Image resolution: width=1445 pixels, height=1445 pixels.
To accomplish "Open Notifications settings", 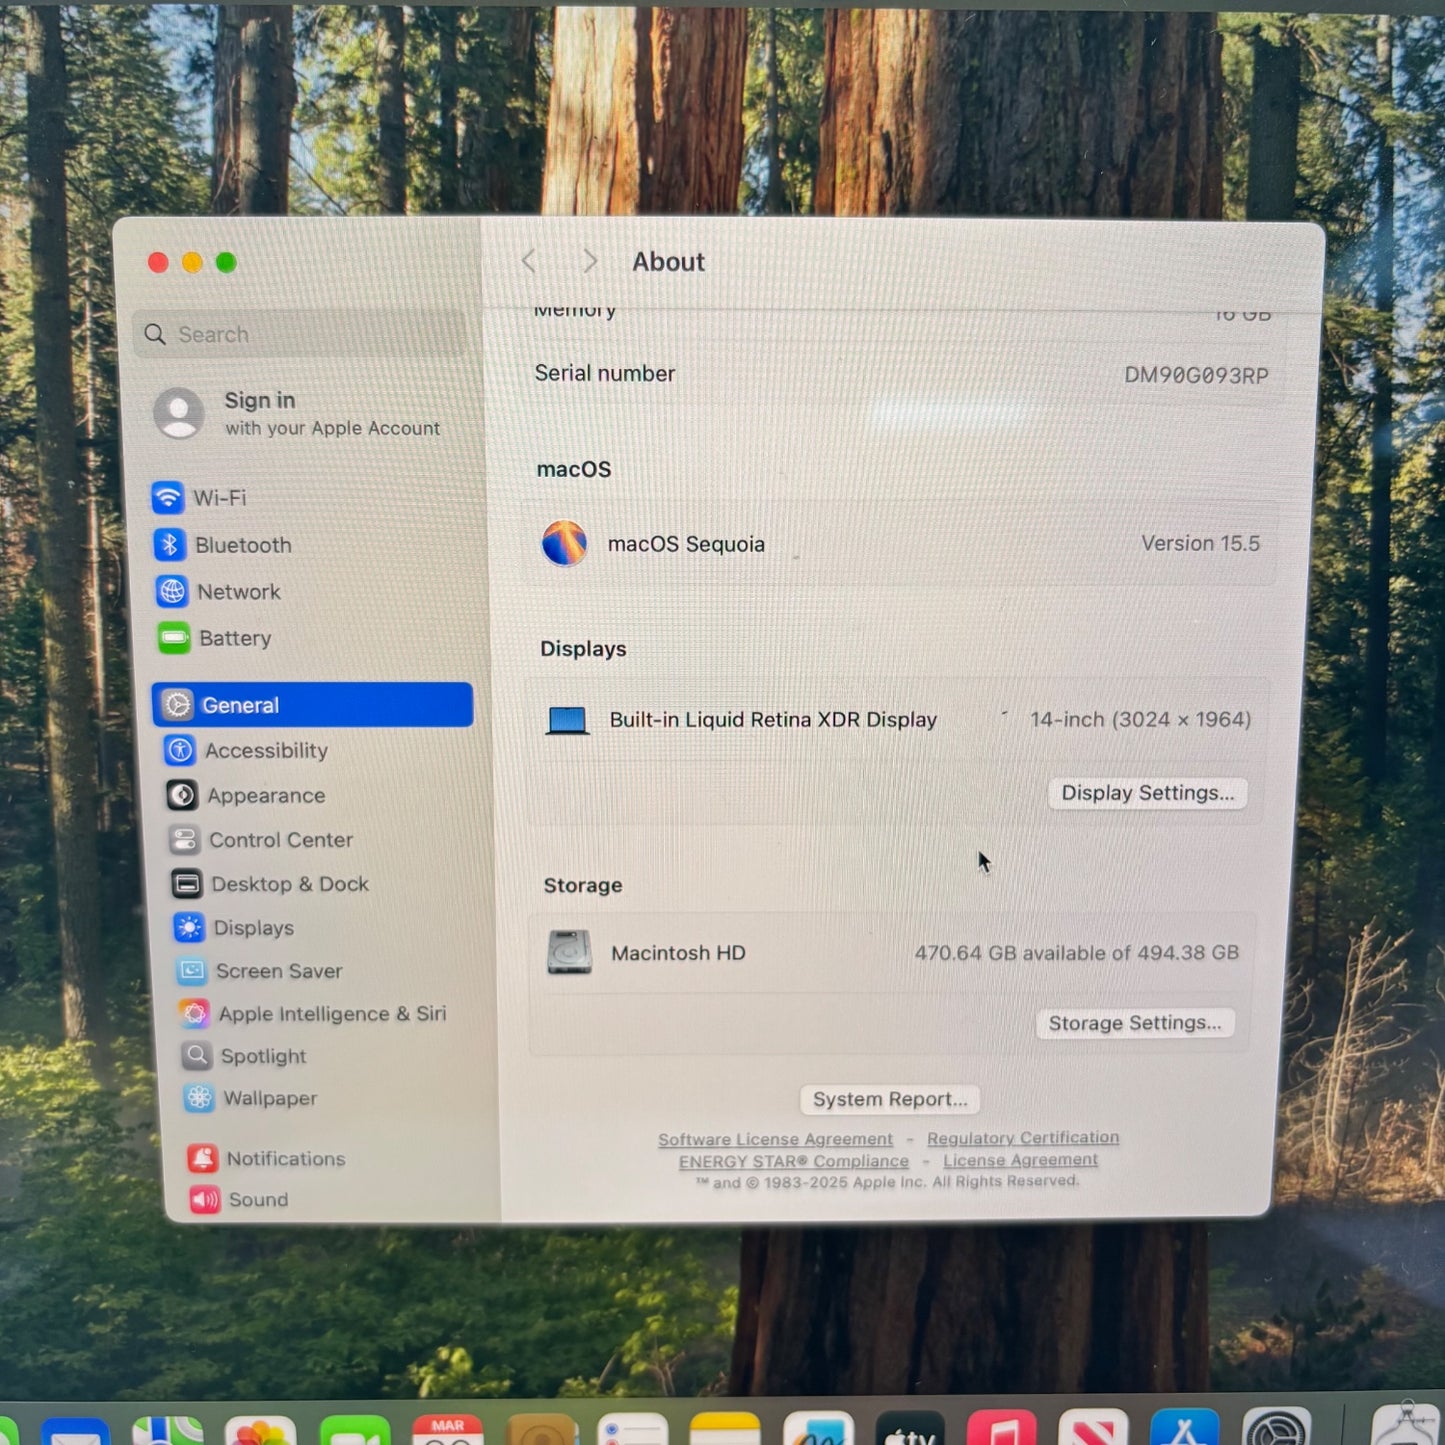I will [x=284, y=1159].
